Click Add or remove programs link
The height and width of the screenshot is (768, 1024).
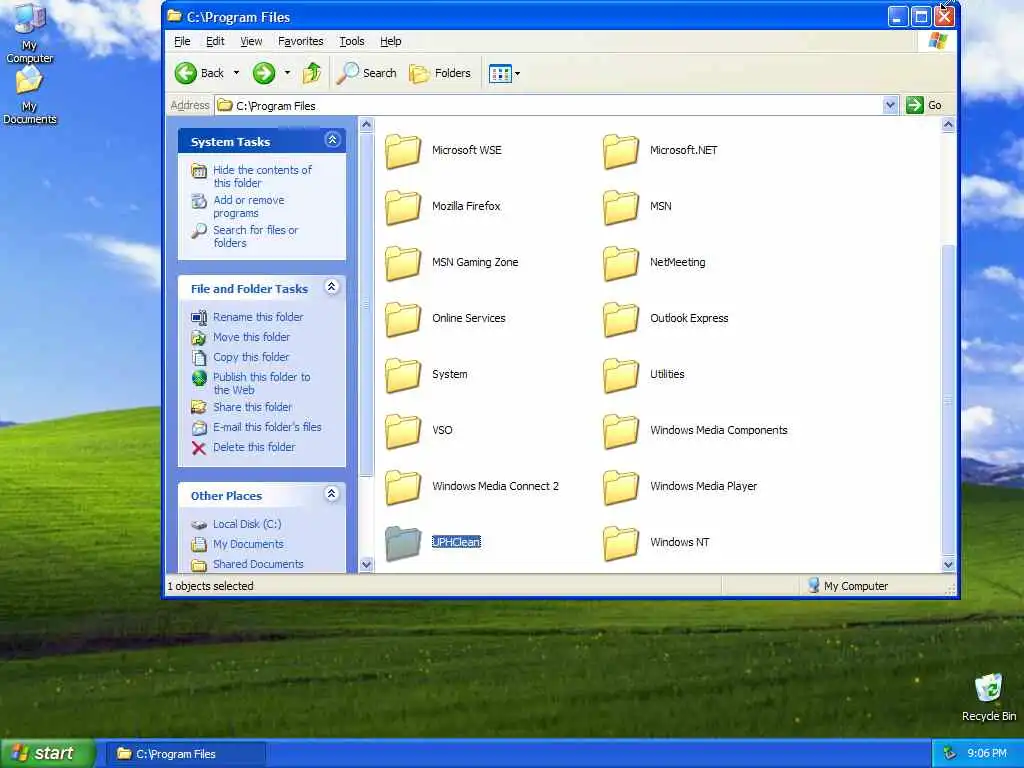[248, 206]
